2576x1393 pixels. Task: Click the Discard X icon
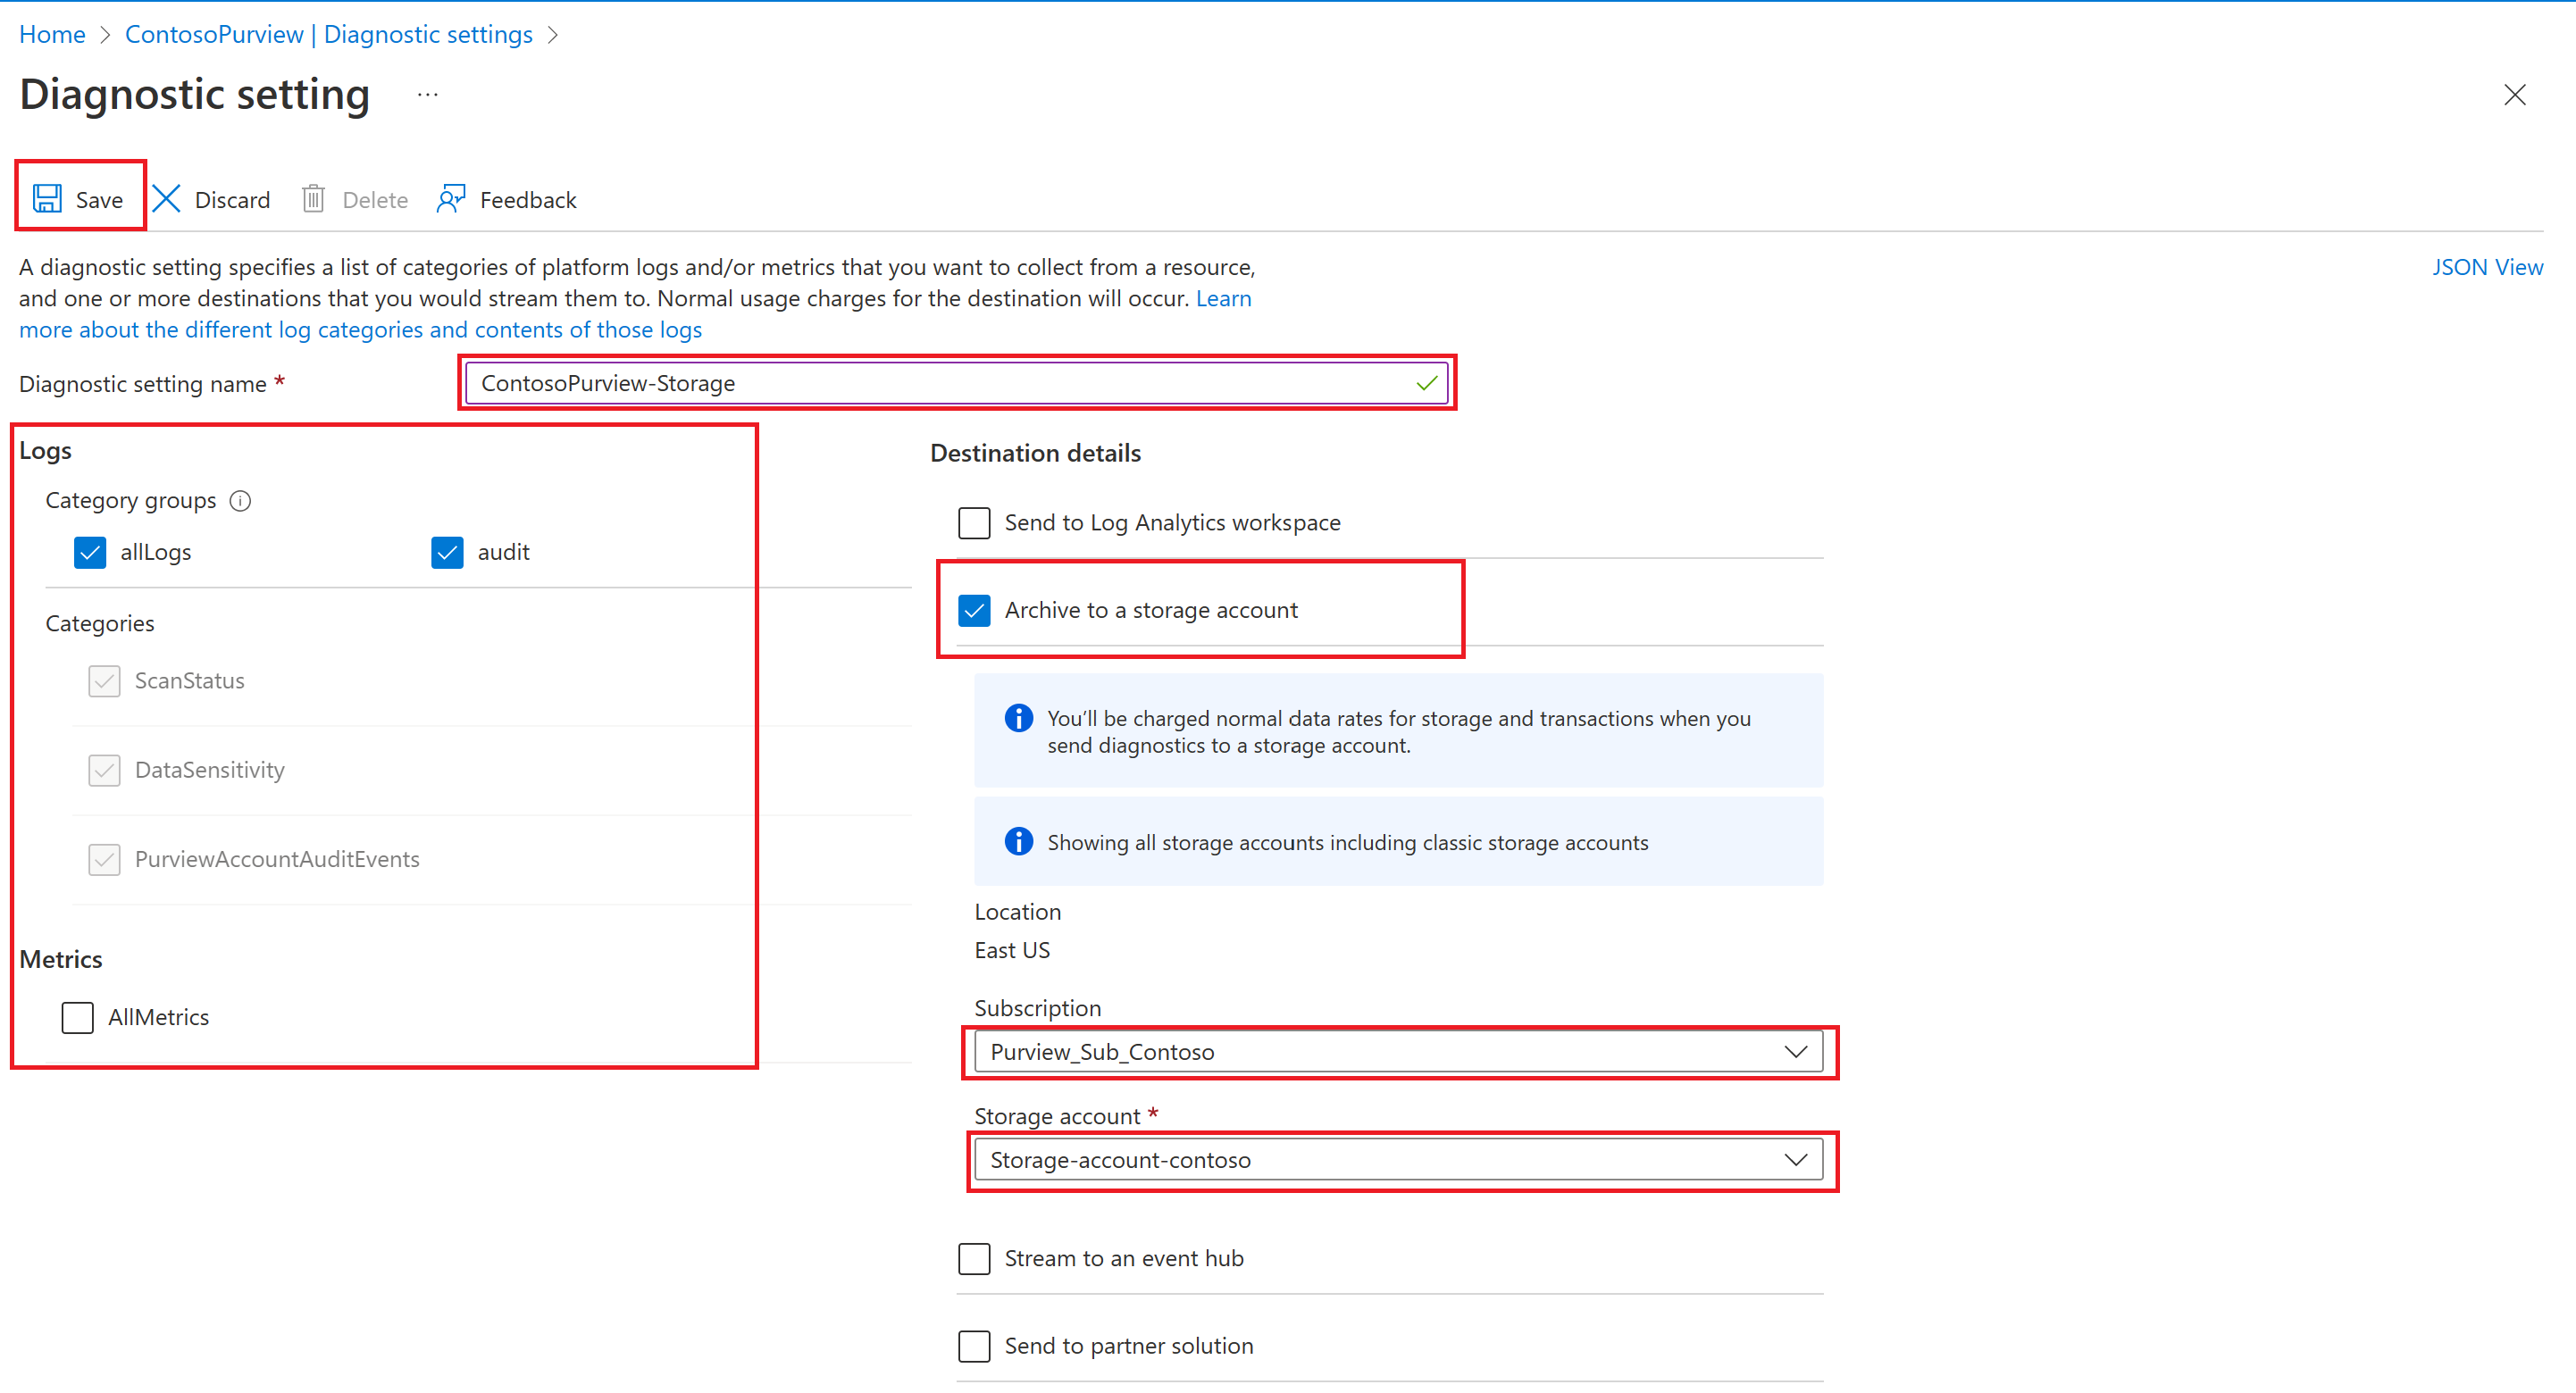click(x=166, y=199)
